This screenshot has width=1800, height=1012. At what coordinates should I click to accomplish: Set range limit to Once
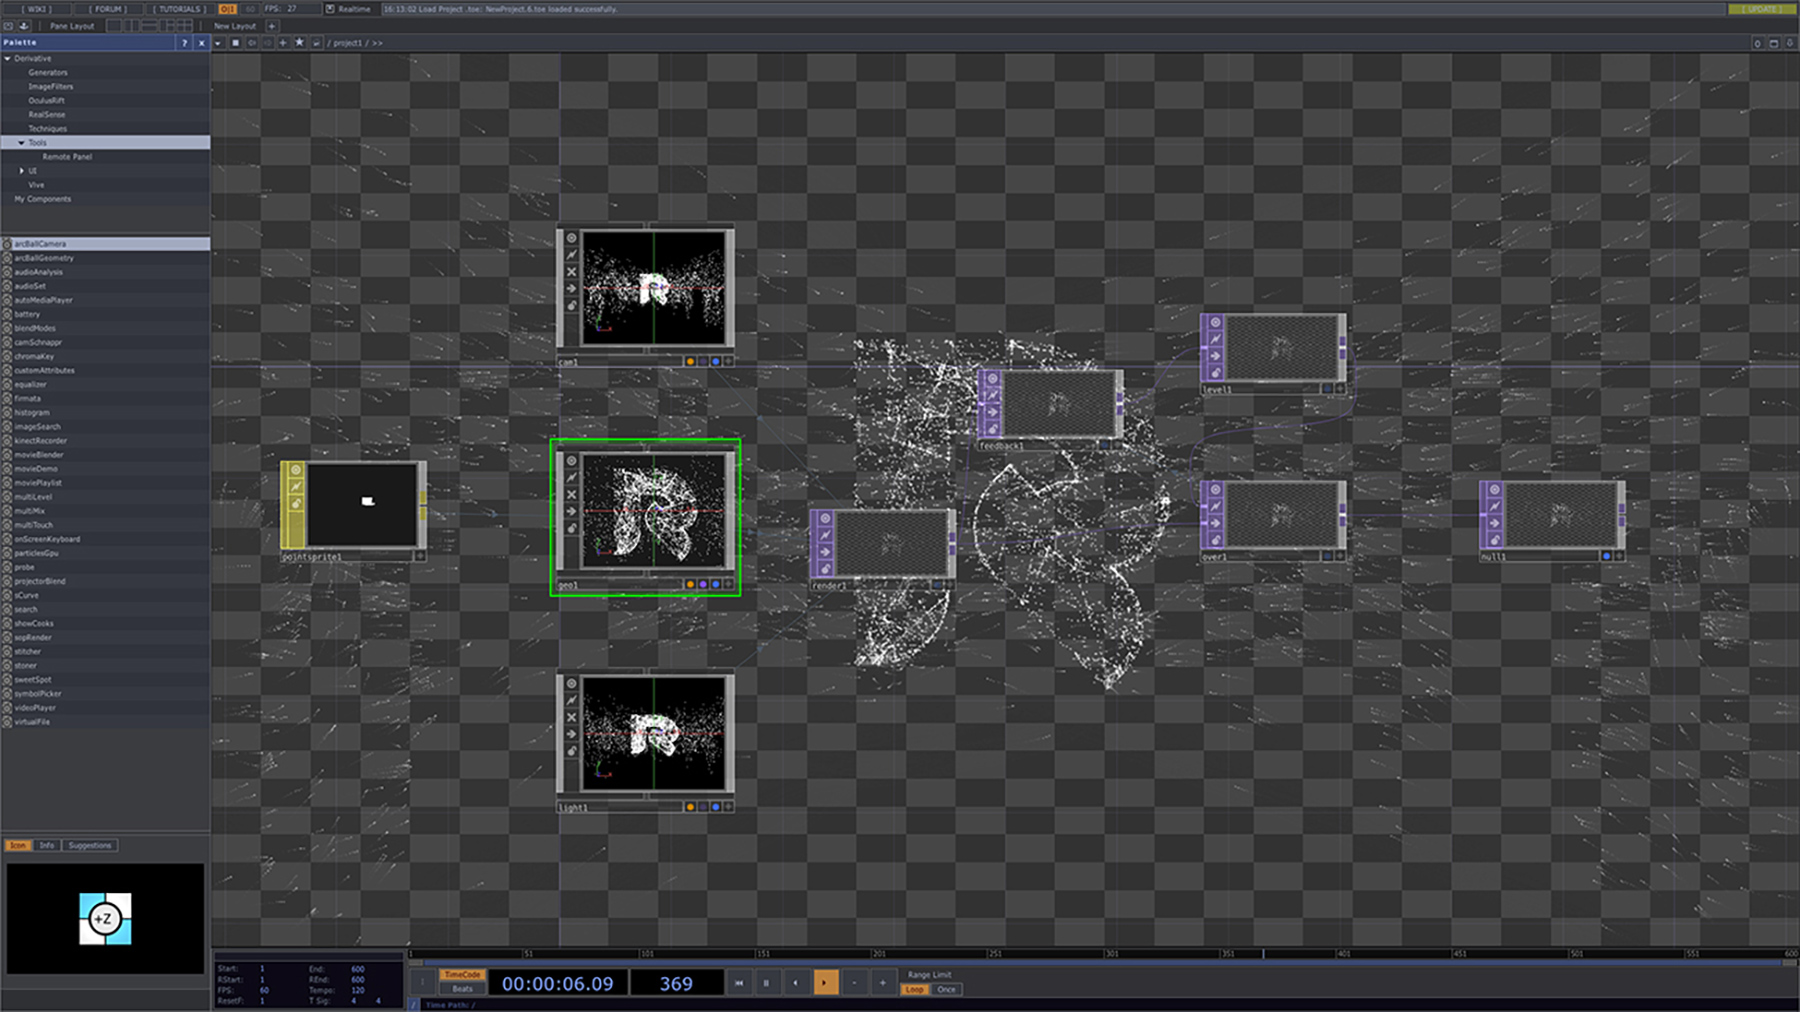point(946,990)
